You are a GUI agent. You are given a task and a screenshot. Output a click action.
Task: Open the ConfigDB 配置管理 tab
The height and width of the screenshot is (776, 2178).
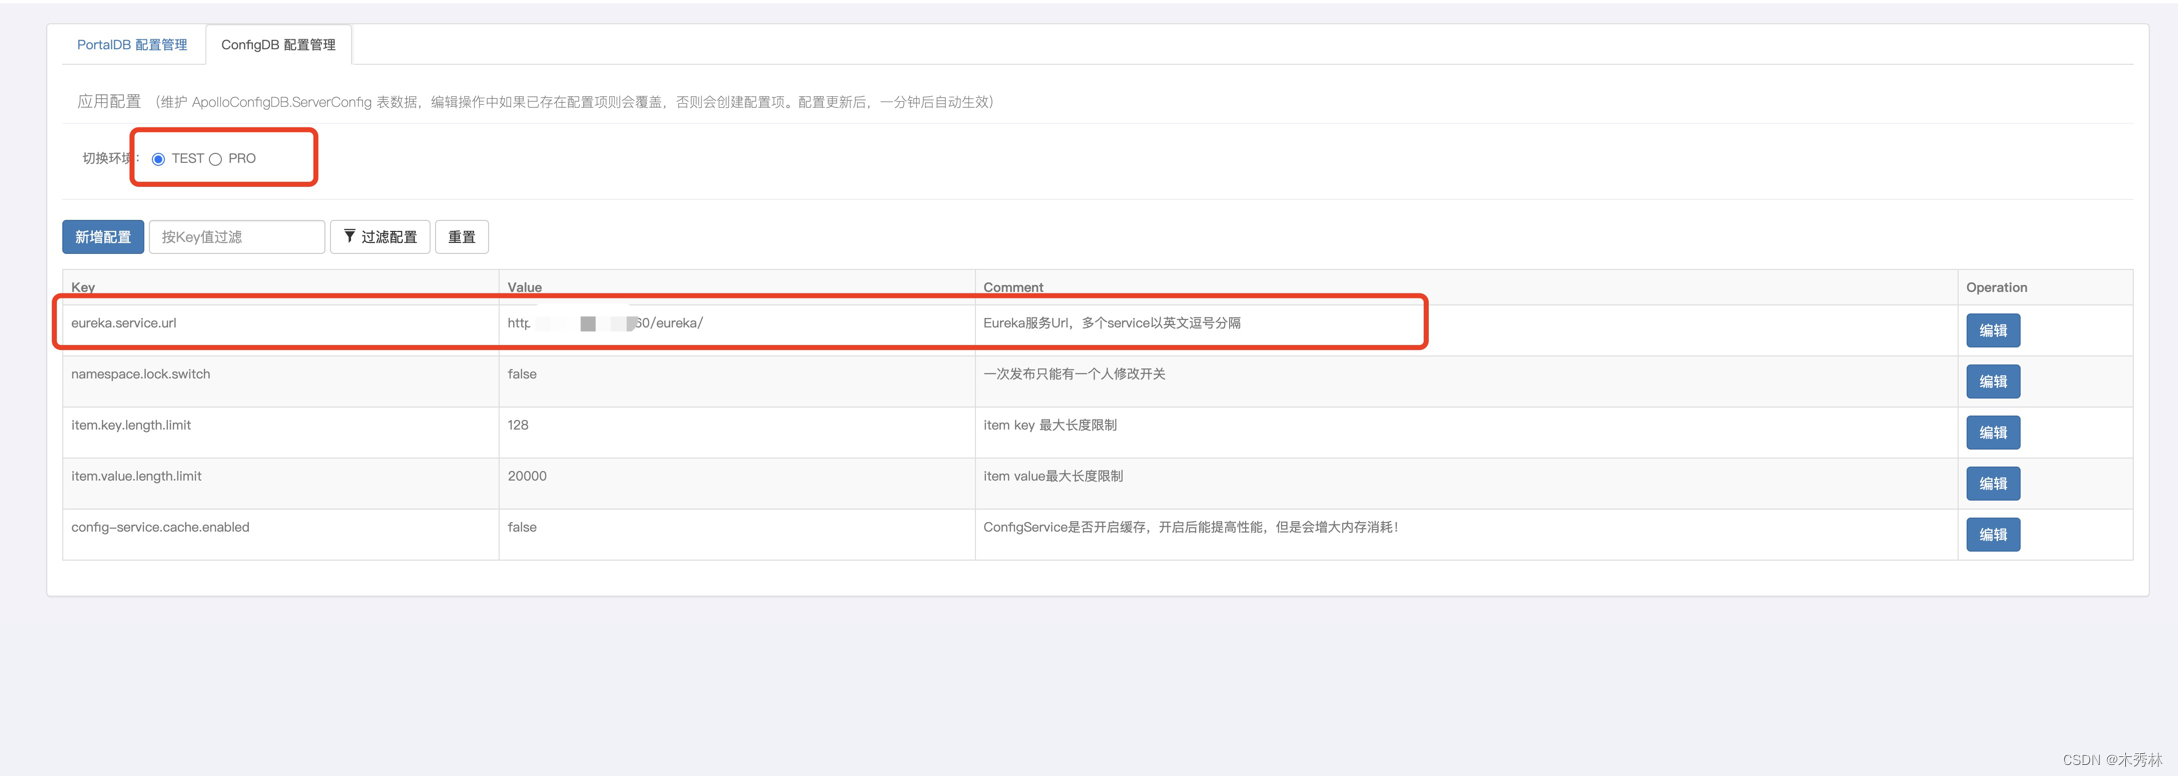point(278,45)
